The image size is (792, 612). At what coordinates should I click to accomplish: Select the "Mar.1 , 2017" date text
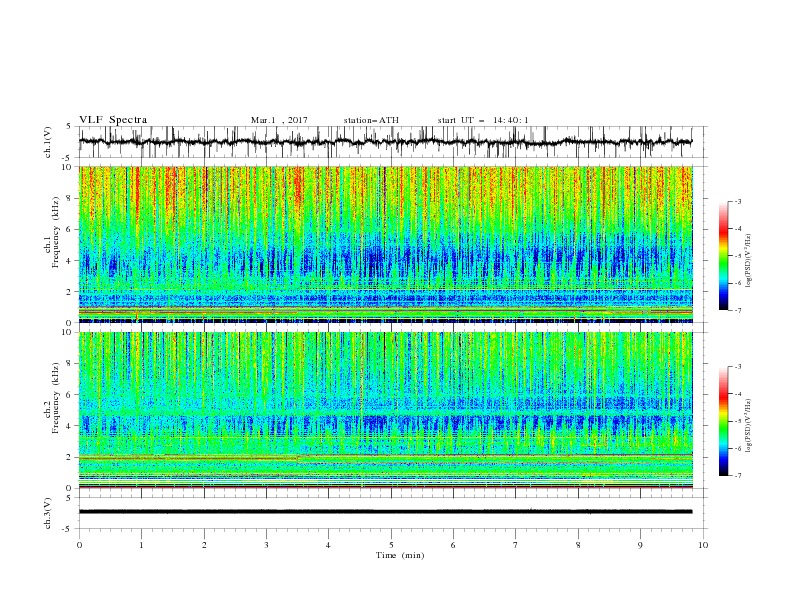tap(279, 120)
